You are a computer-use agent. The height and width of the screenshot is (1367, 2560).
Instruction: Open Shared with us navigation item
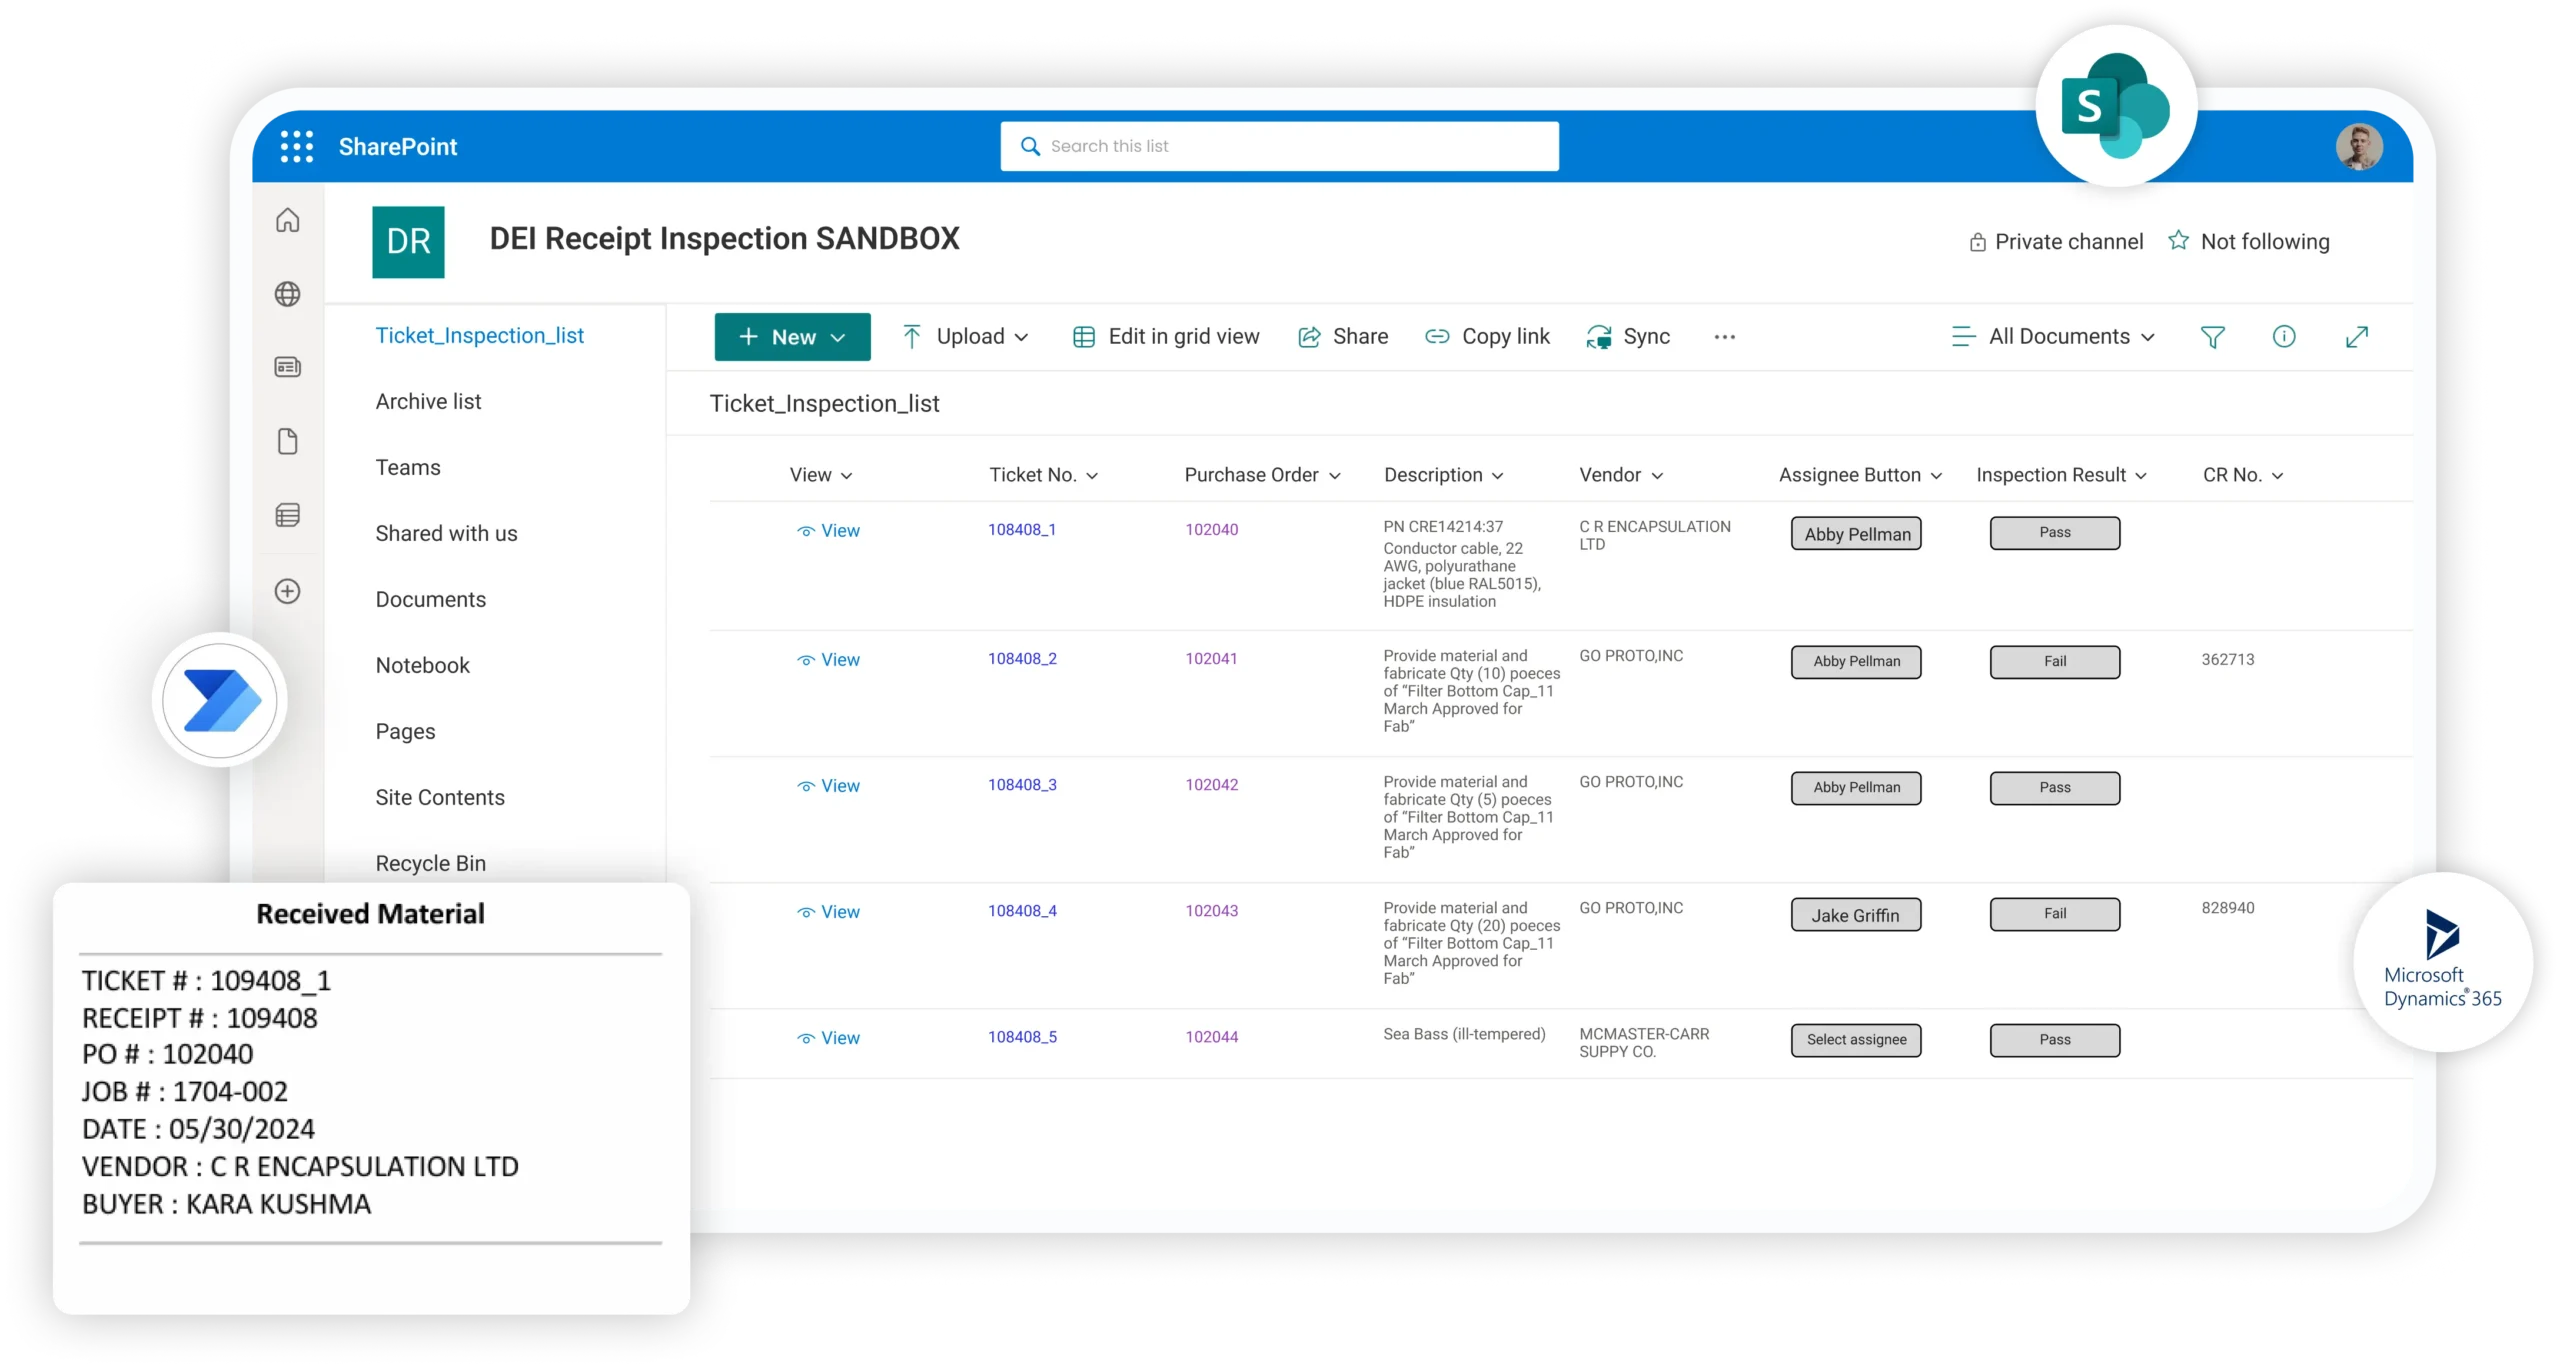446,534
